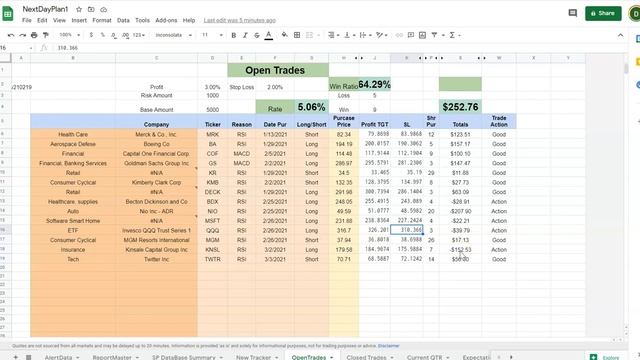Click the merge cells icon

click(309, 36)
